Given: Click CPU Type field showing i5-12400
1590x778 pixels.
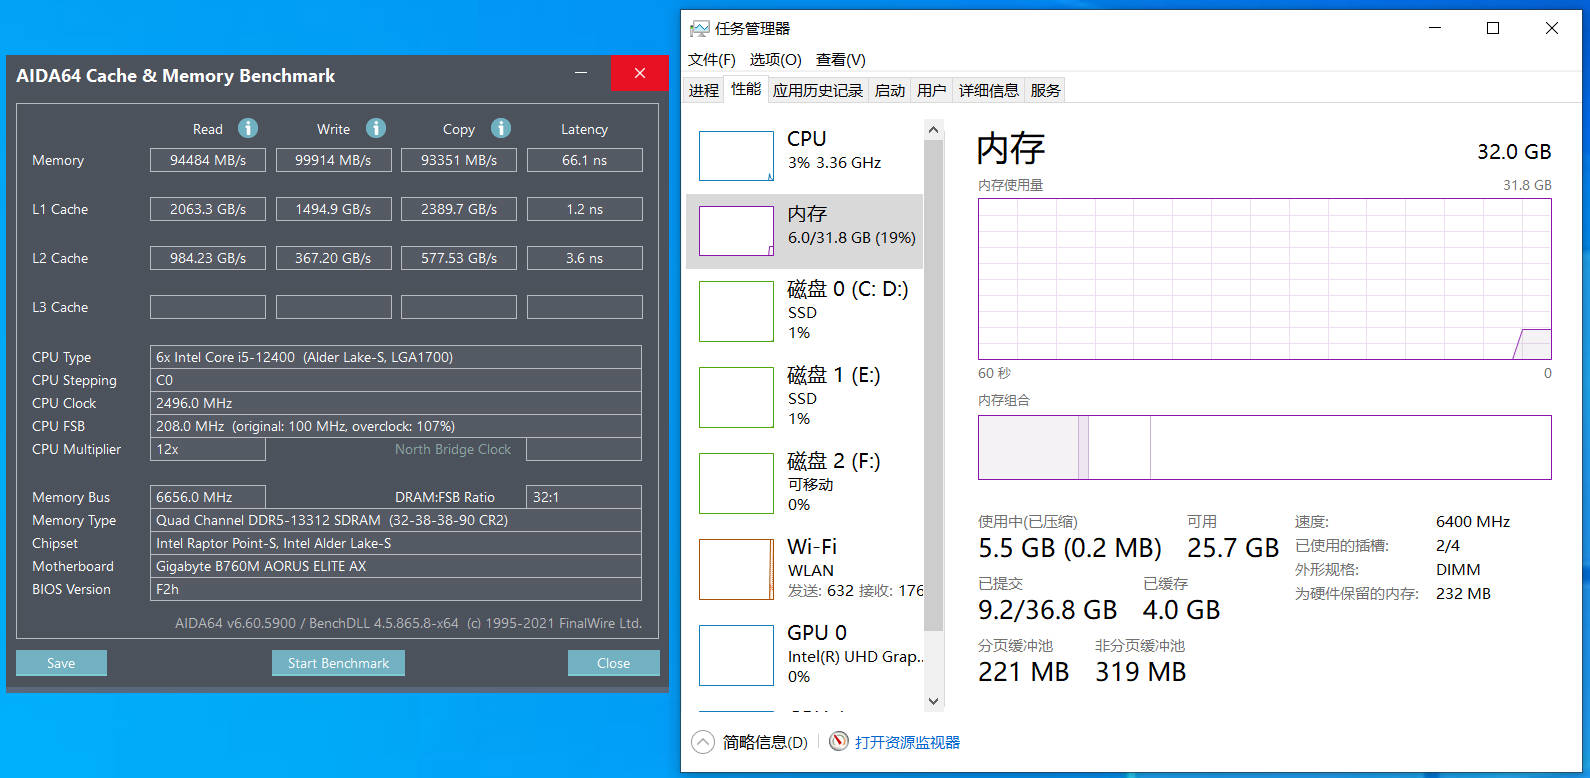Looking at the screenshot, I should tap(396, 357).
